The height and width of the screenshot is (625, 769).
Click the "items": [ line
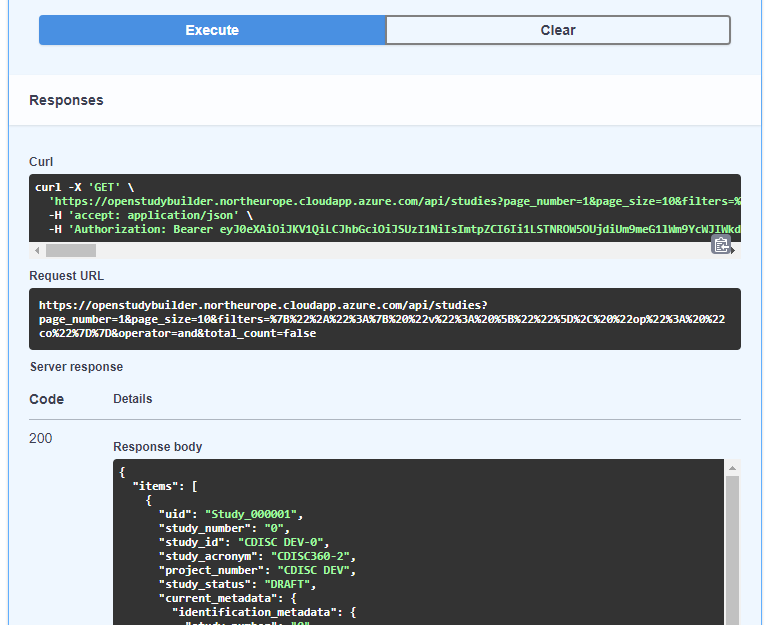165,486
